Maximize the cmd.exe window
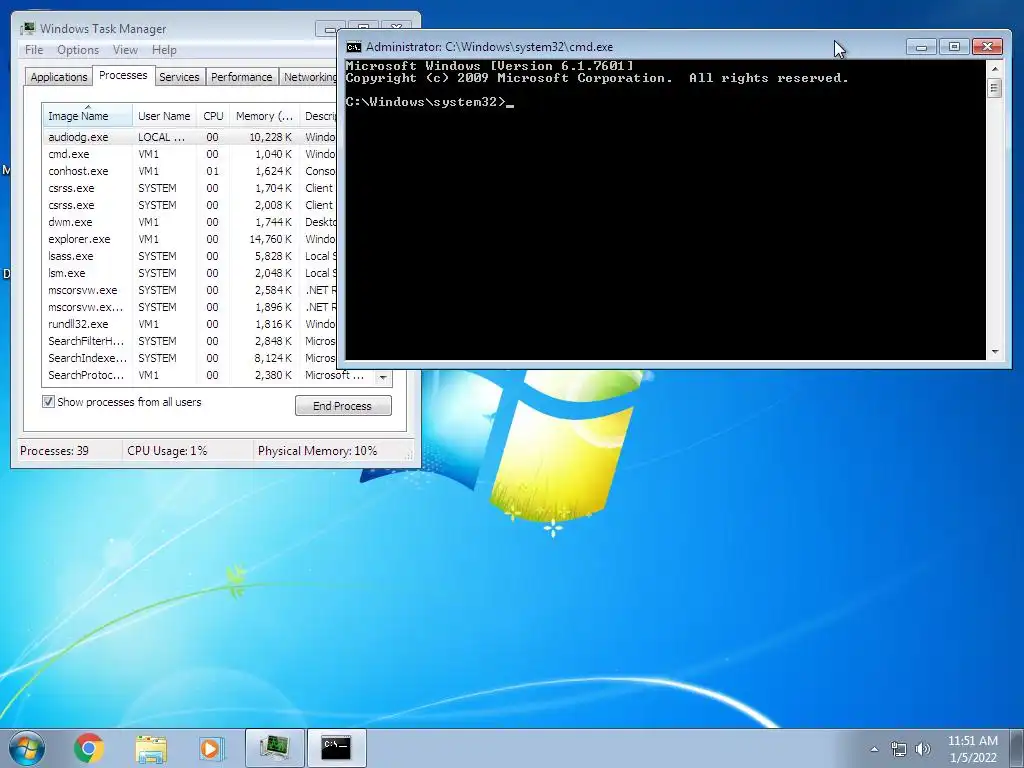 click(953, 46)
